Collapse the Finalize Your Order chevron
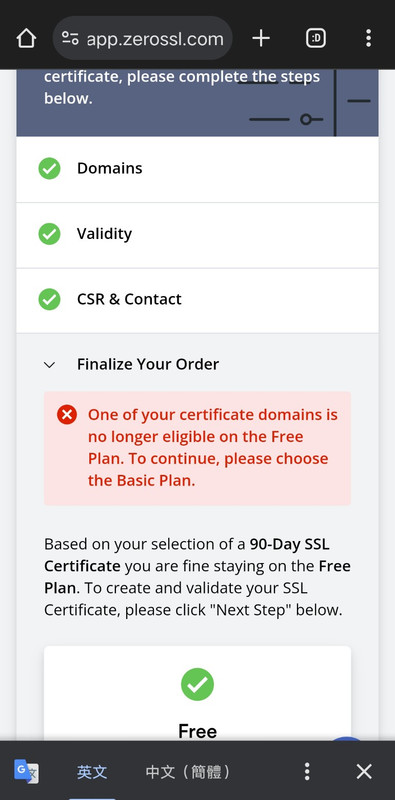This screenshot has width=395, height=800. [x=50, y=364]
